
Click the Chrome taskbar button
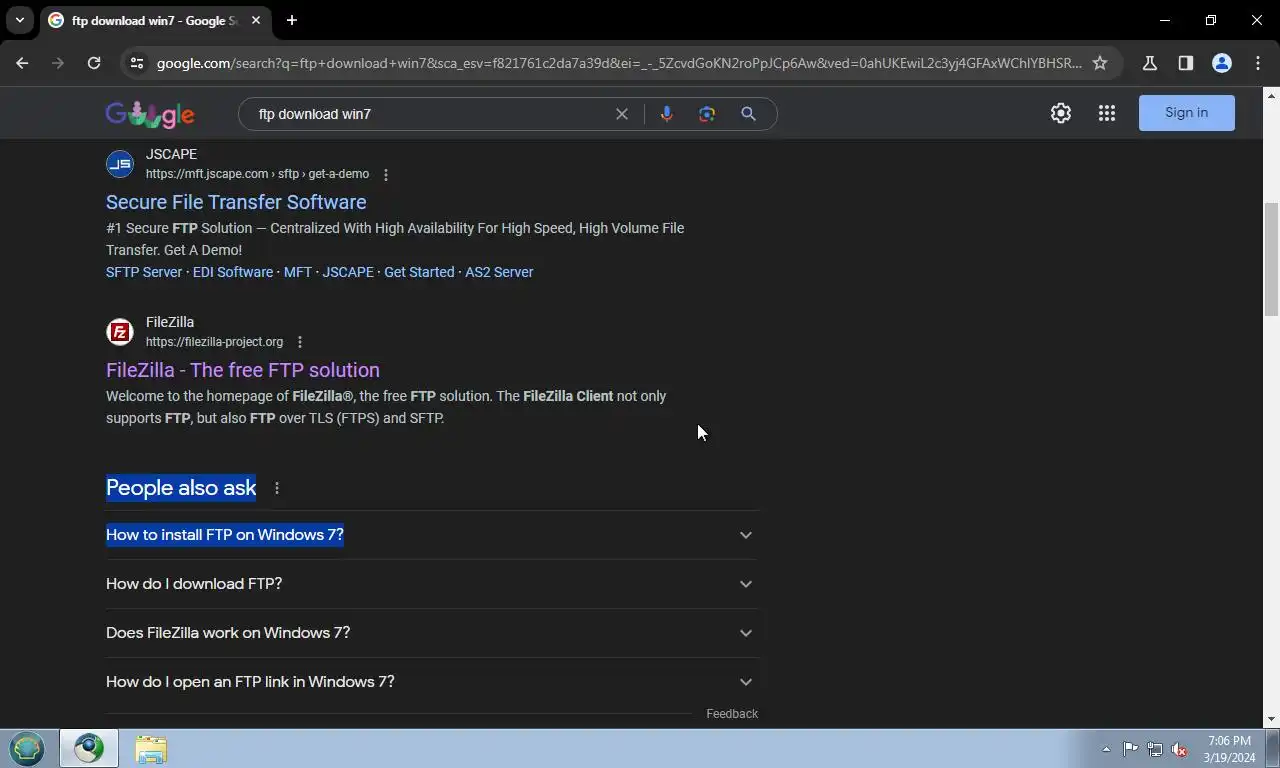click(89, 748)
